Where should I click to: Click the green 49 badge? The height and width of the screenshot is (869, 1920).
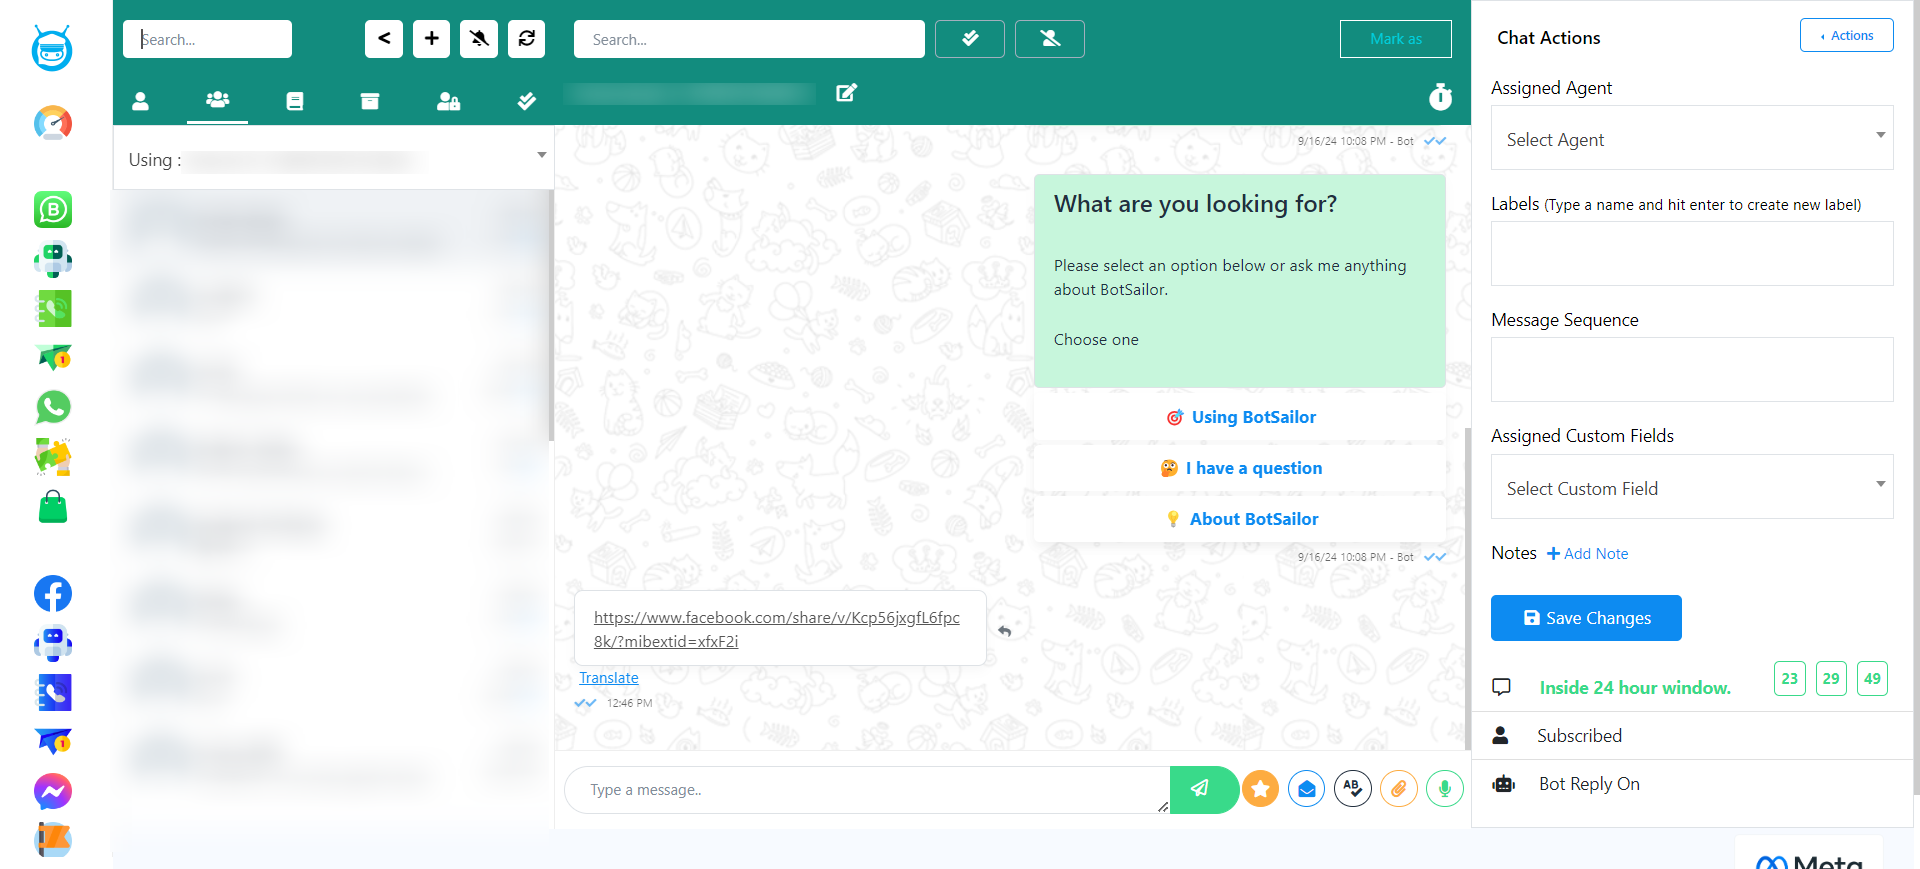tap(1872, 678)
